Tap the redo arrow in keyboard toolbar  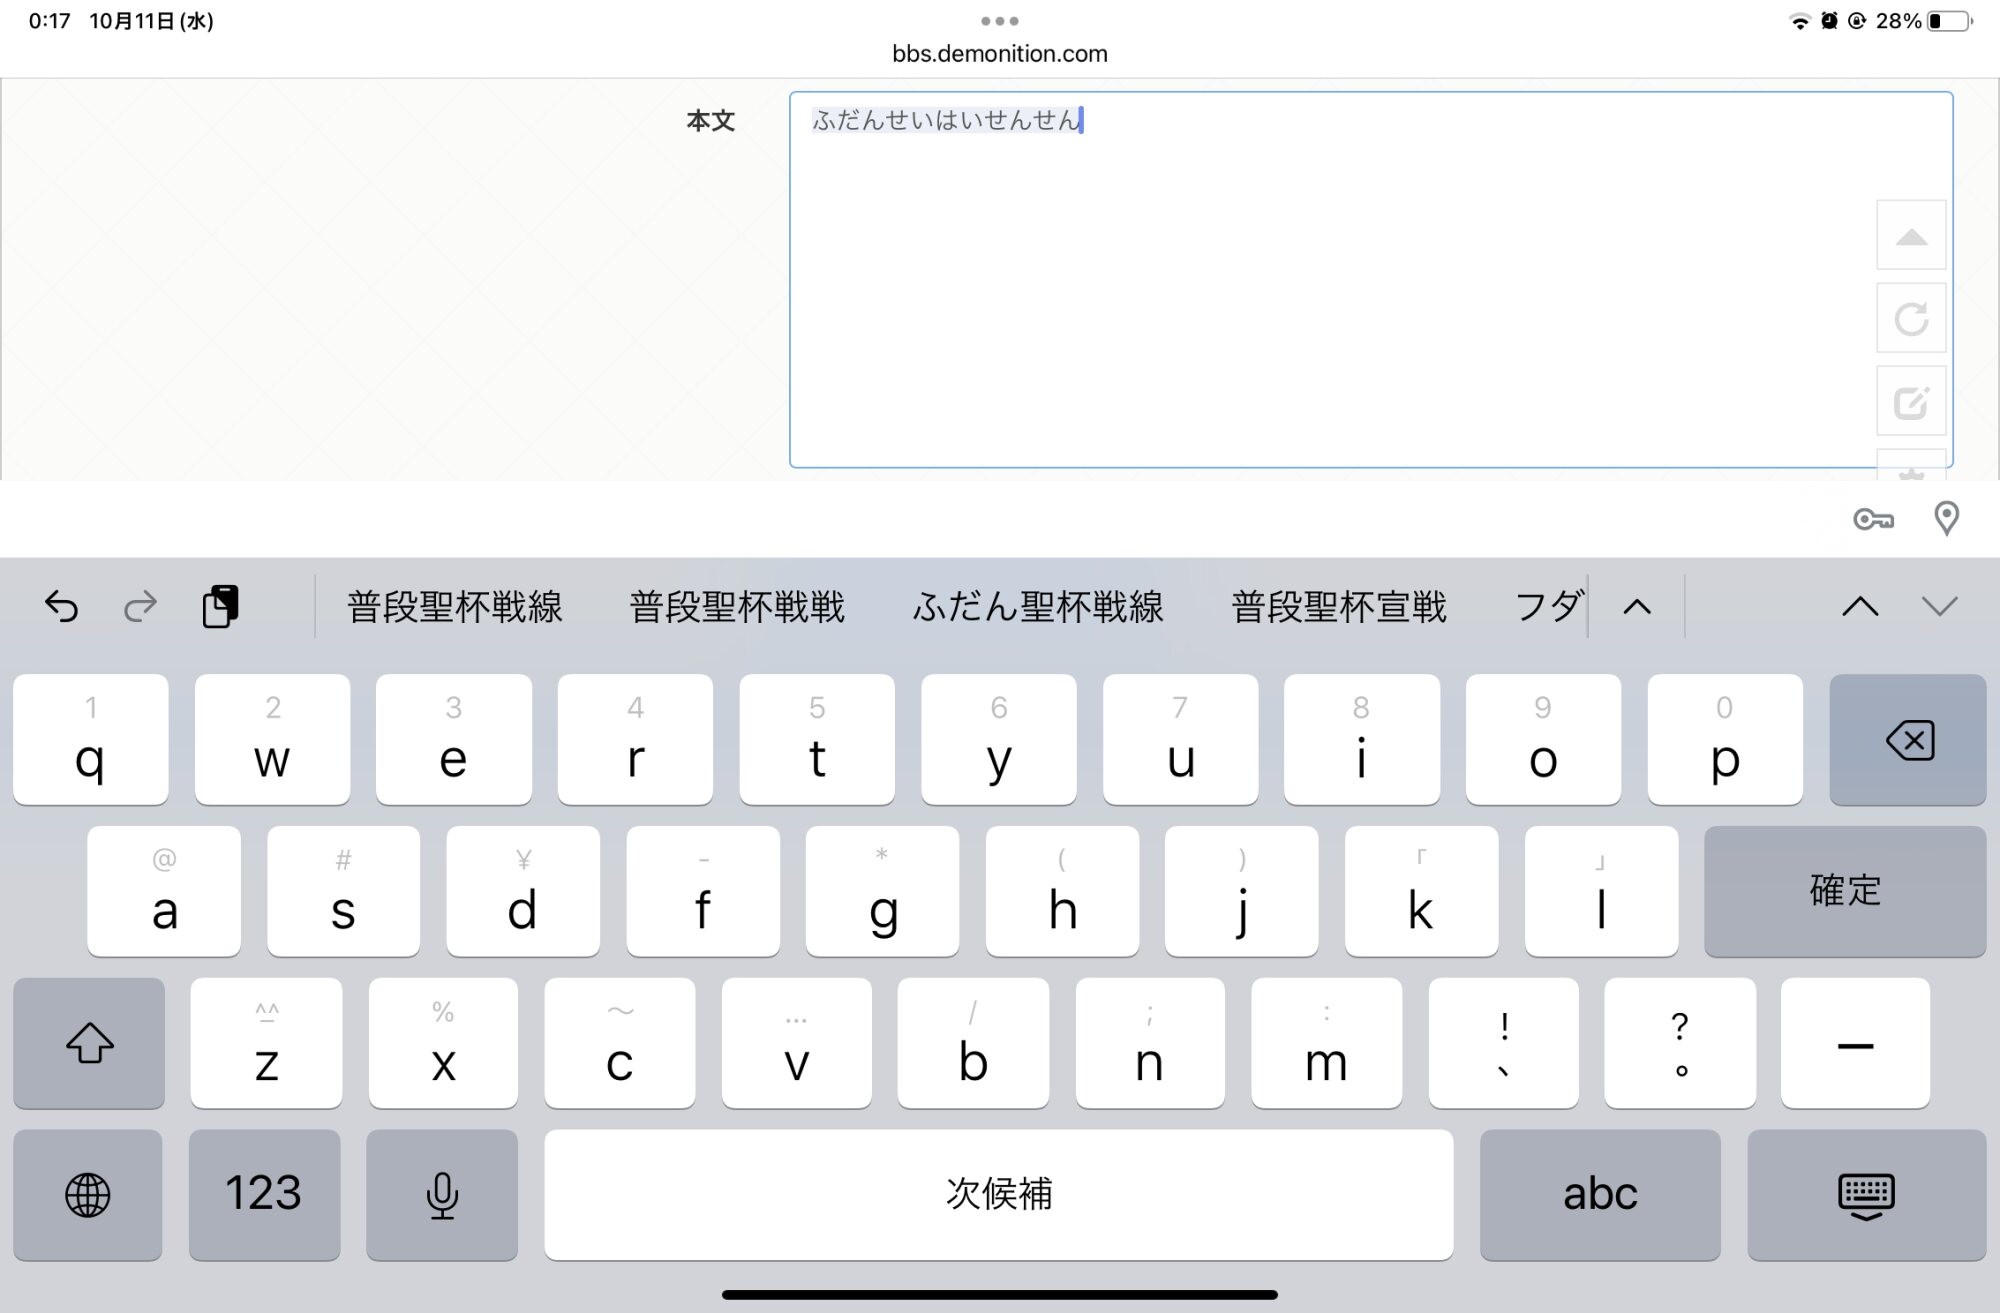pos(140,606)
